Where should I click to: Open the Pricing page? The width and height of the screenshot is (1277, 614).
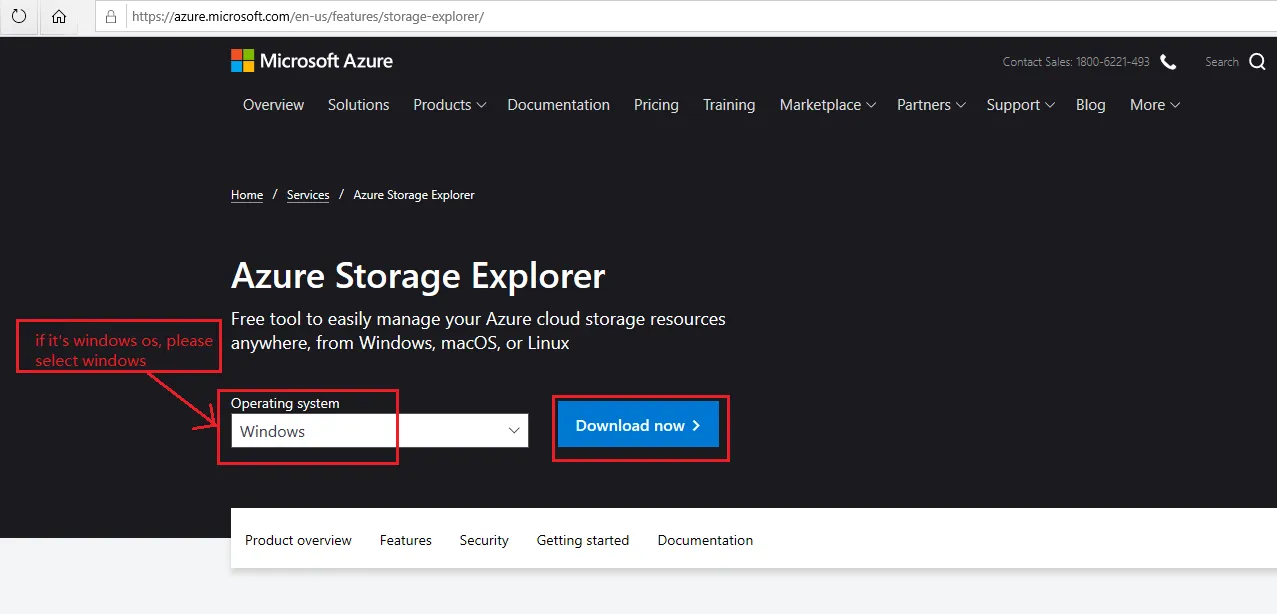click(656, 105)
